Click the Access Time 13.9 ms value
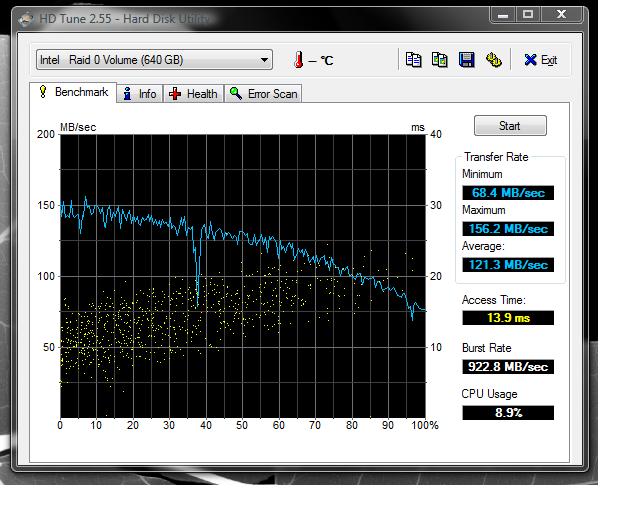640x512 pixels. tap(508, 318)
